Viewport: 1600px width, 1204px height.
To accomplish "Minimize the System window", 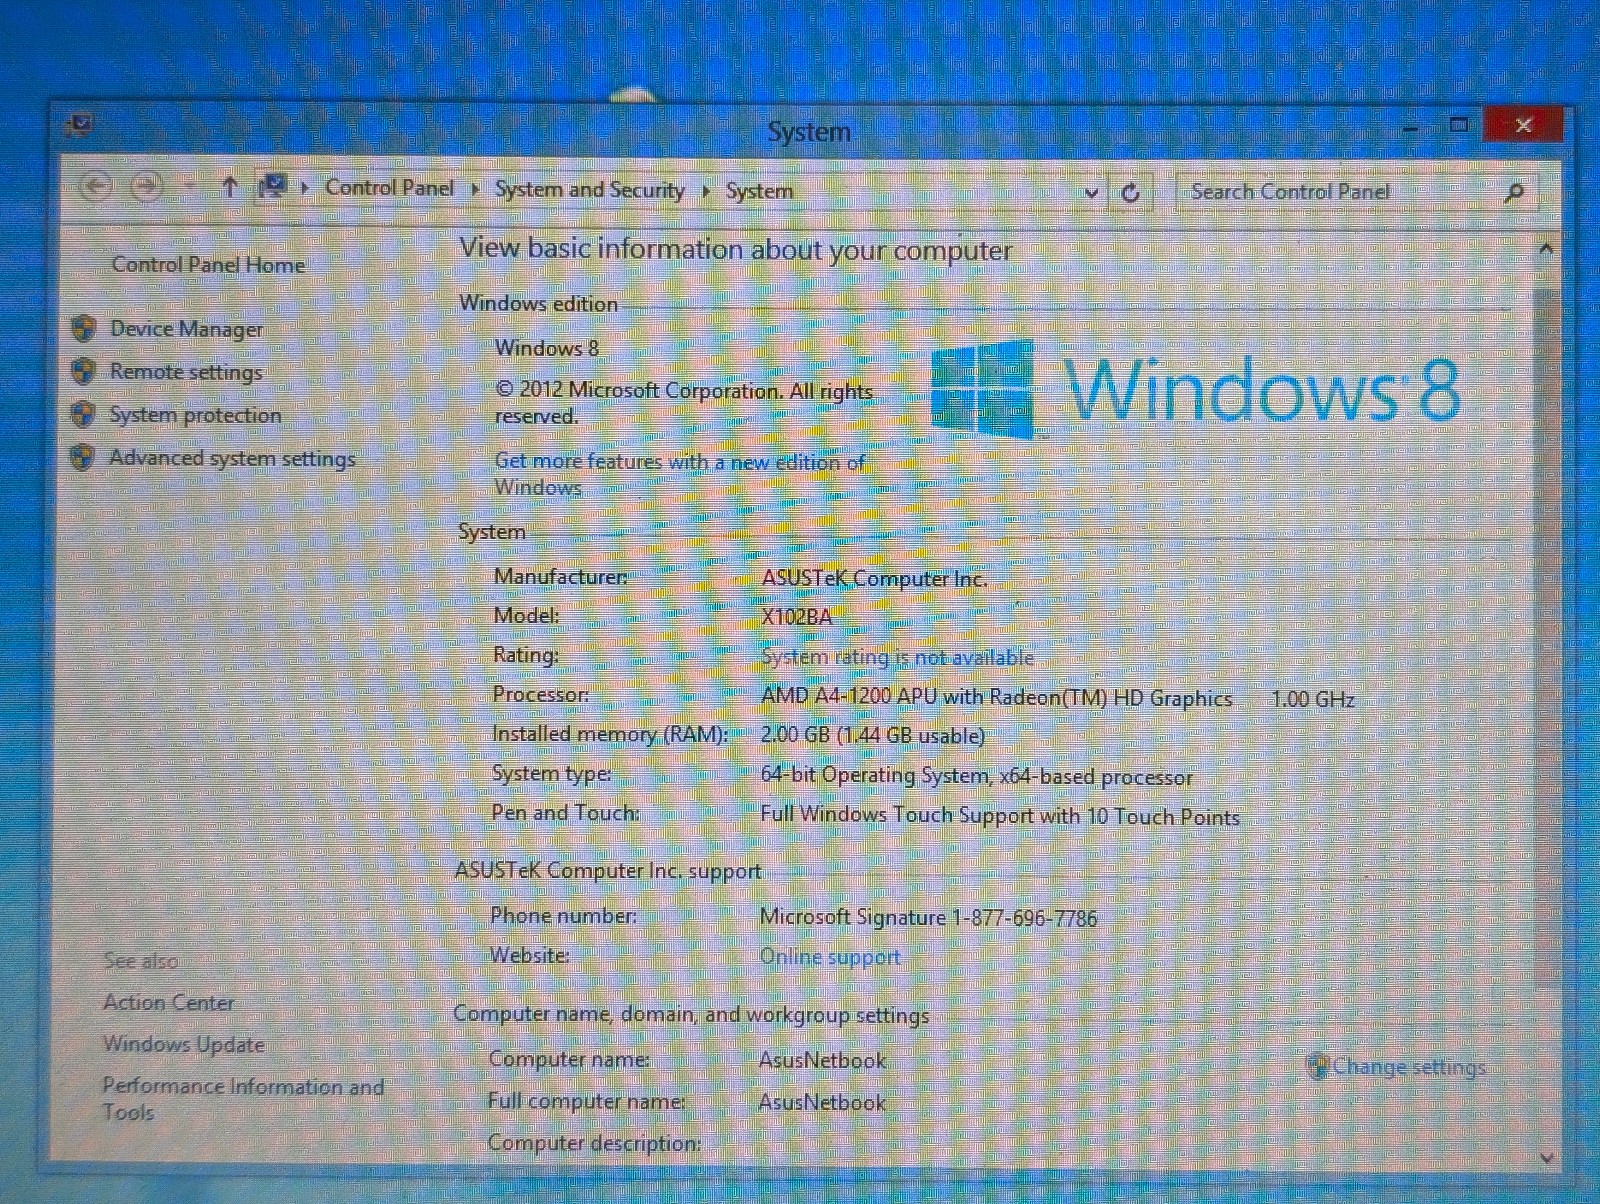I will point(1411,128).
